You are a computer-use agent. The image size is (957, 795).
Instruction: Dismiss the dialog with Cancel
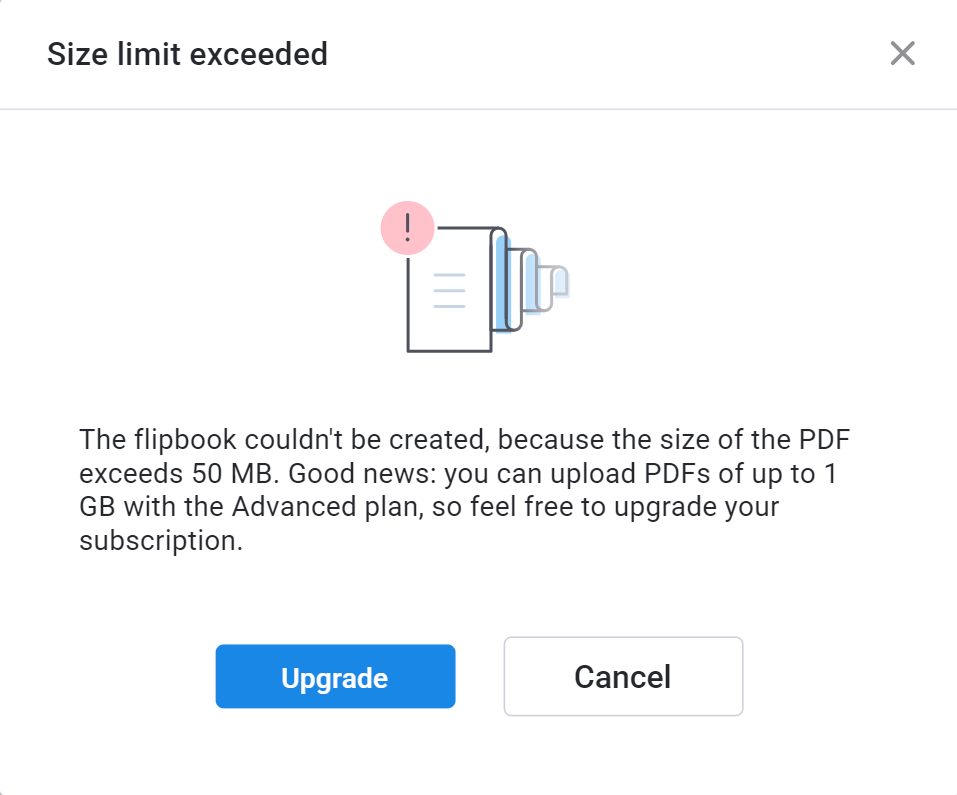click(623, 676)
